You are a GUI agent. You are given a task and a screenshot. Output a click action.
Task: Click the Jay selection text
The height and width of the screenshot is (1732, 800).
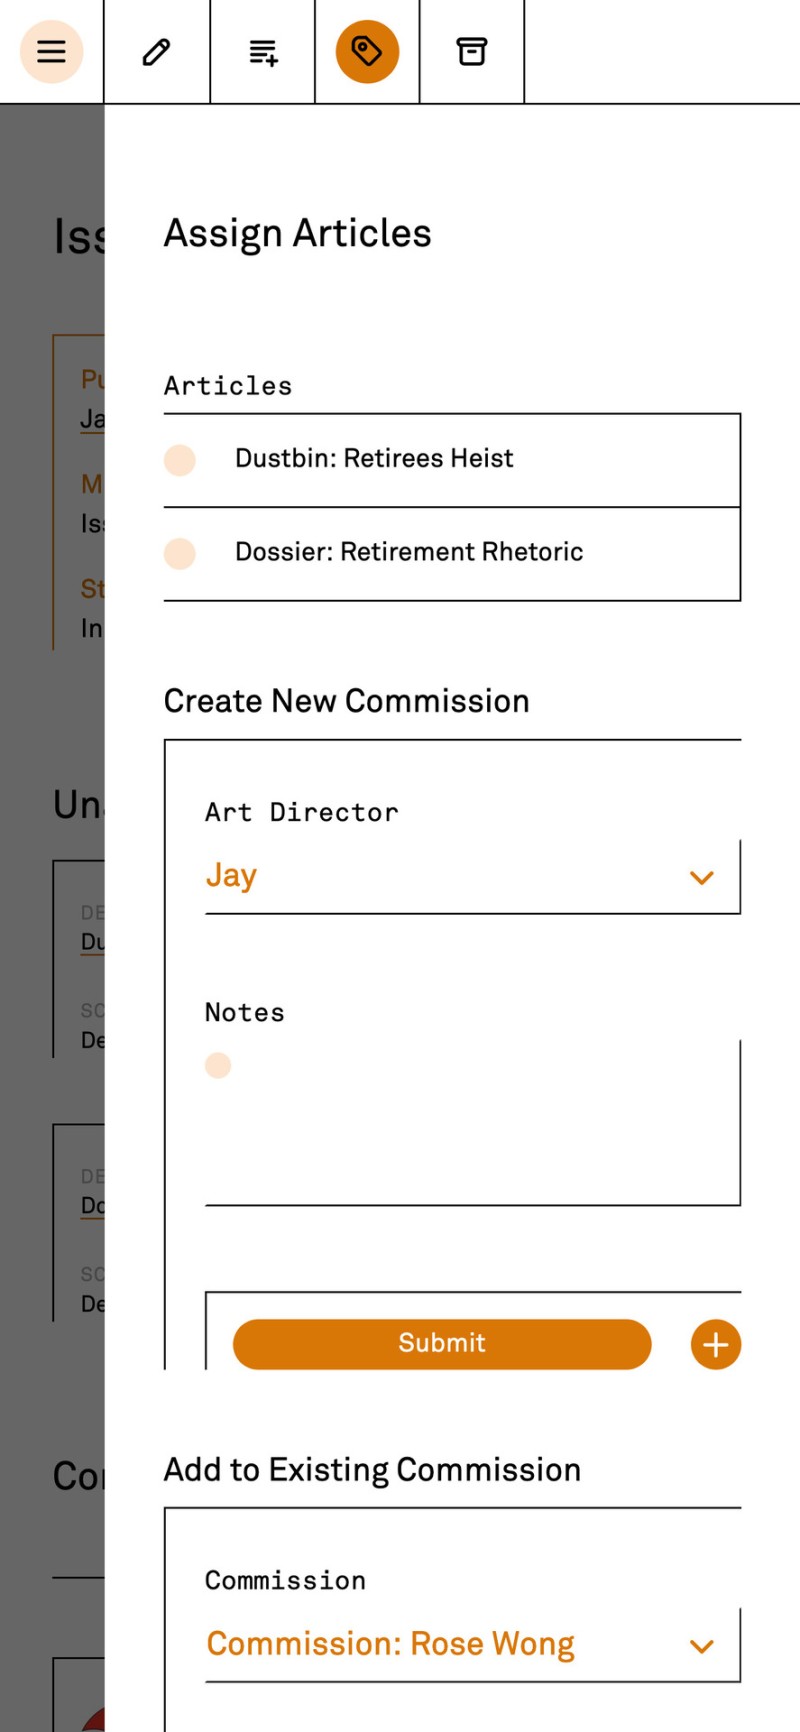(231, 876)
